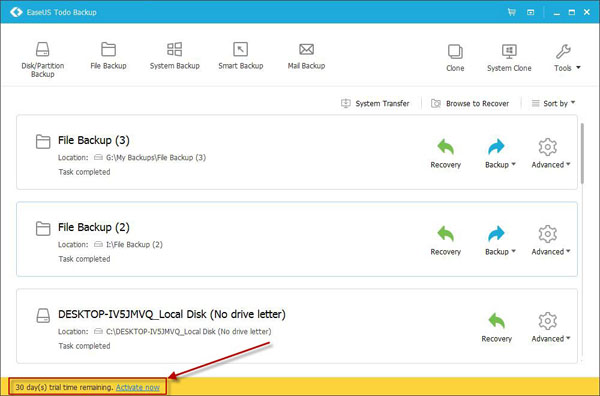Click the title bar menu icon beside the cart
The image size is (600, 396).
pos(531,12)
